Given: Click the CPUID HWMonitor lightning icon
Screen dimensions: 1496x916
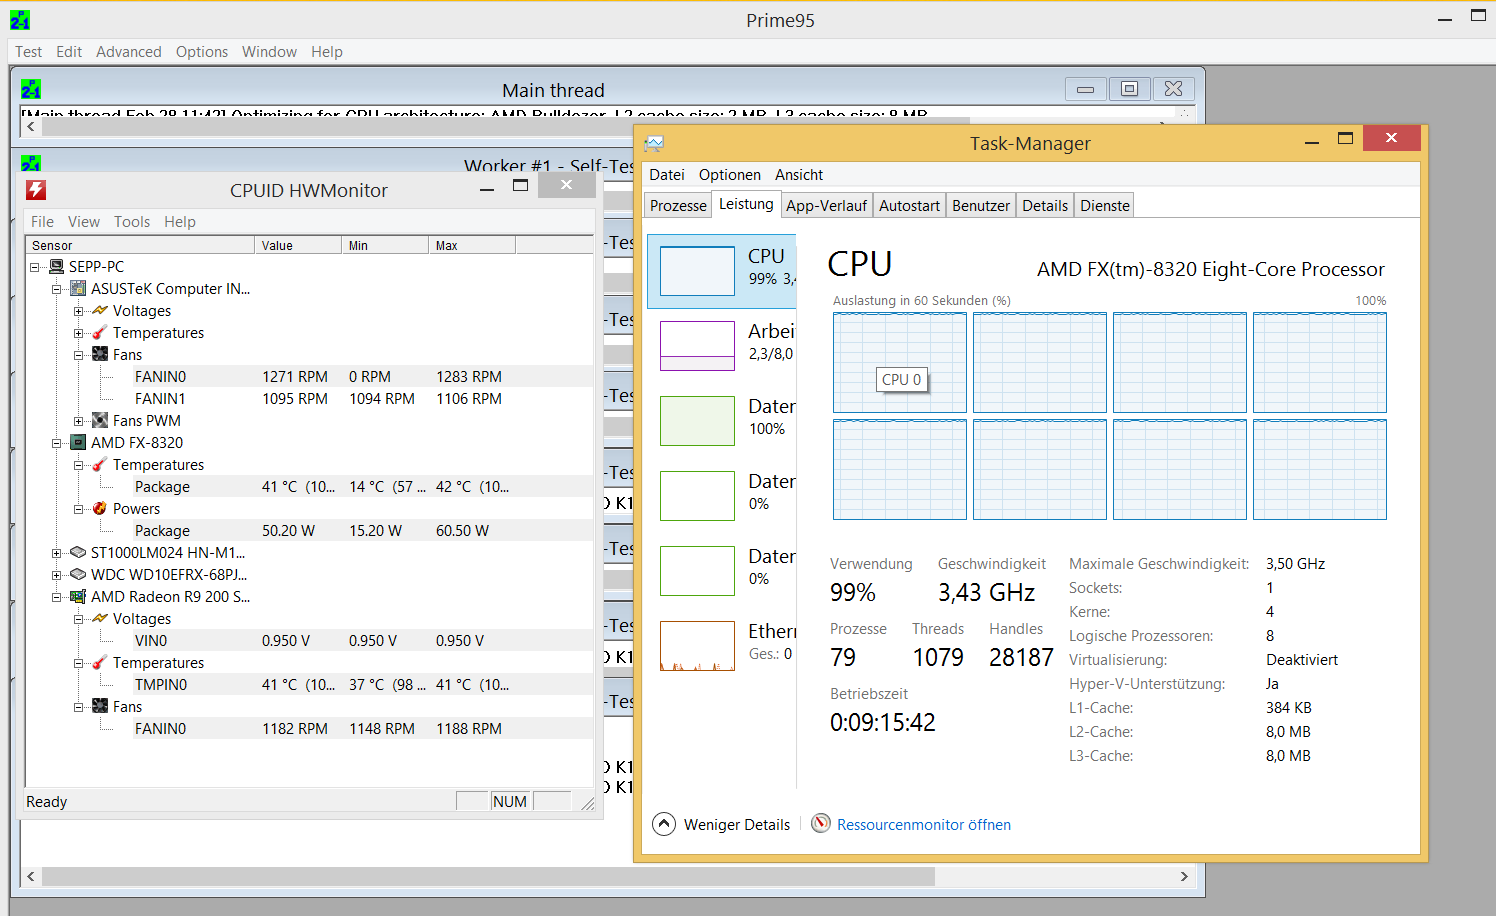Looking at the screenshot, I should pyautogui.click(x=37, y=190).
